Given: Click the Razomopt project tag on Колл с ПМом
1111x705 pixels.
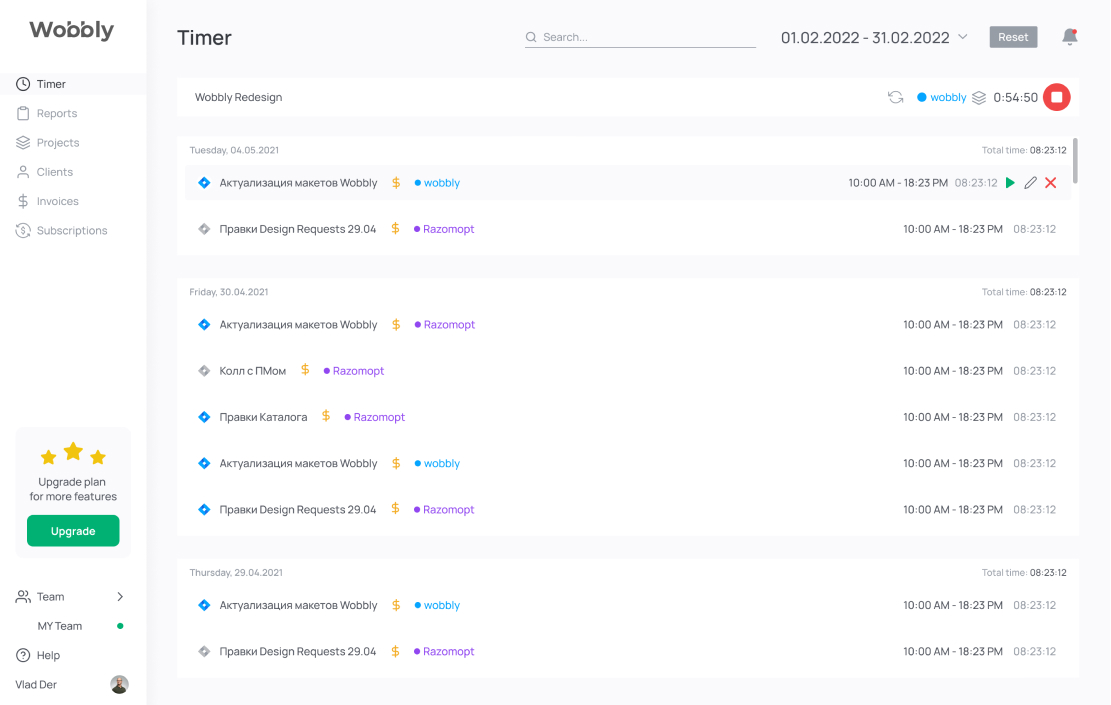Looking at the screenshot, I should tap(354, 371).
